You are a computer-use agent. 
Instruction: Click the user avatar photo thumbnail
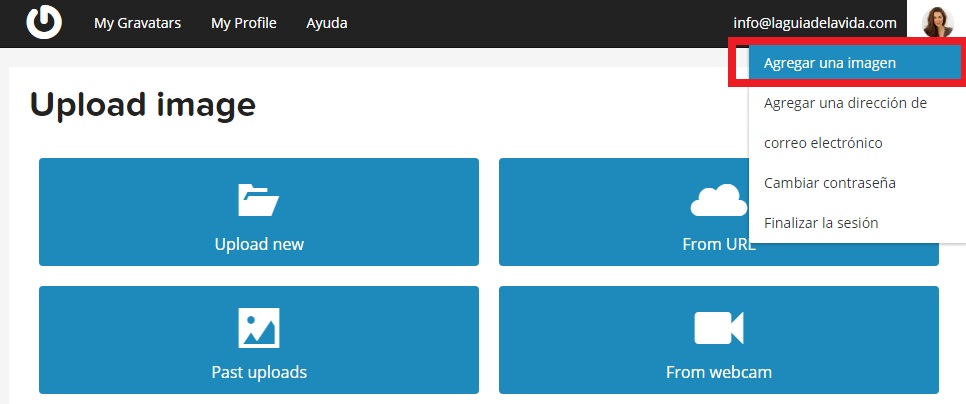tap(937, 22)
